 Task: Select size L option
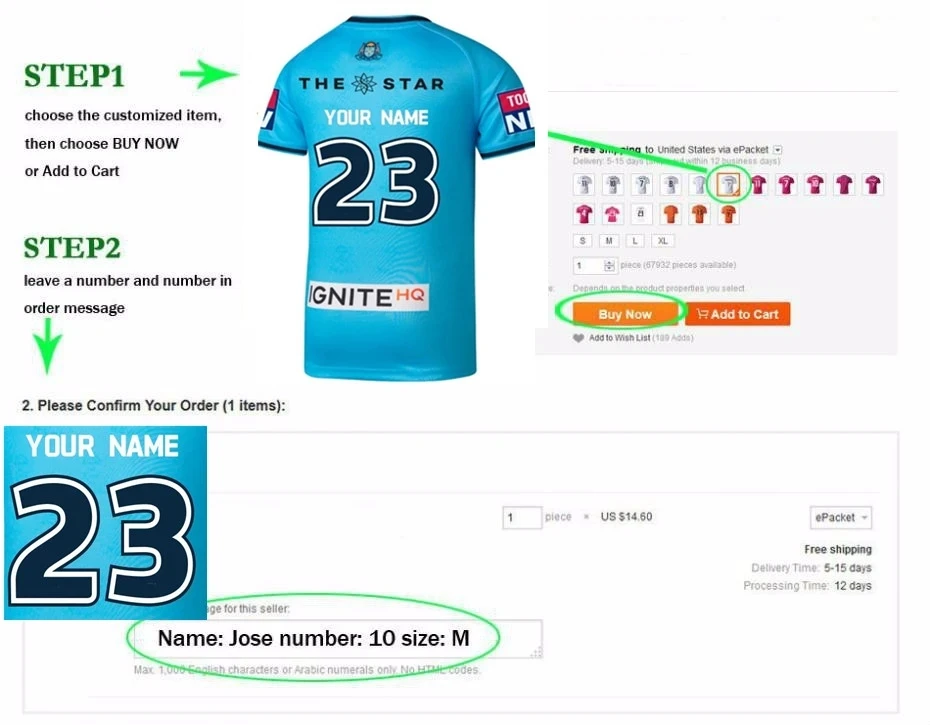[635, 241]
